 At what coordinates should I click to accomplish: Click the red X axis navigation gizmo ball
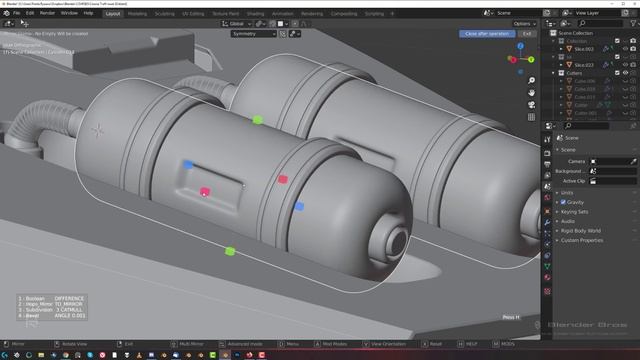click(513, 60)
